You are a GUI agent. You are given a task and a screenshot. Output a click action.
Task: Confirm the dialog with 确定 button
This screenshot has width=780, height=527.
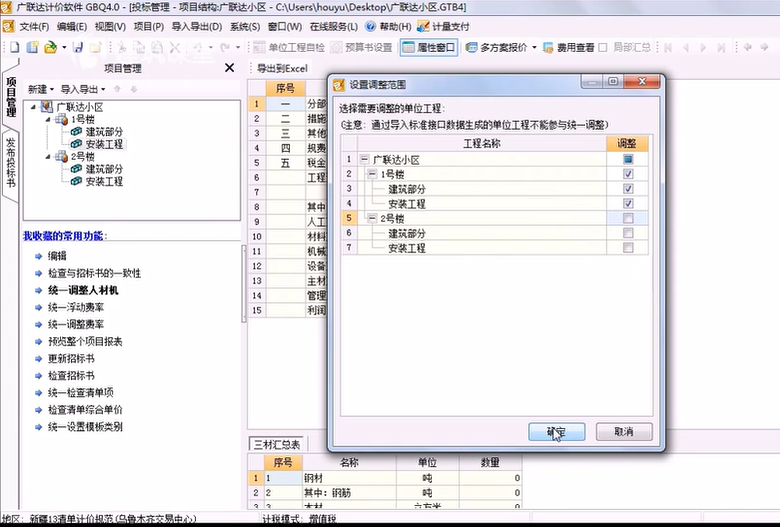click(557, 431)
